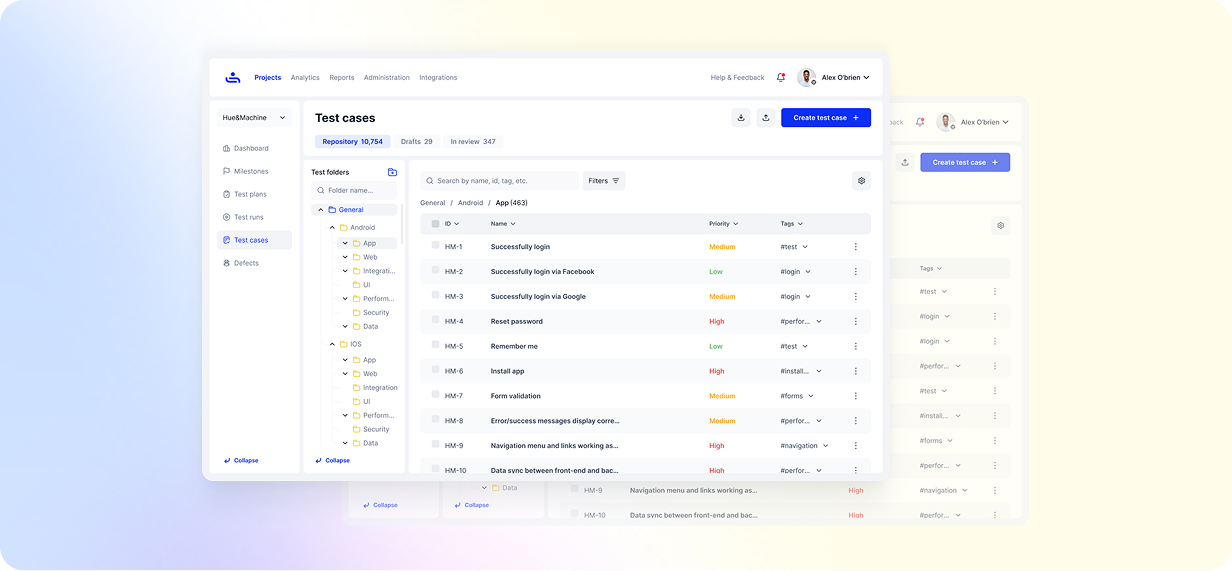Open notifications bell in front window
The height and width of the screenshot is (571, 1232).
(x=781, y=77)
